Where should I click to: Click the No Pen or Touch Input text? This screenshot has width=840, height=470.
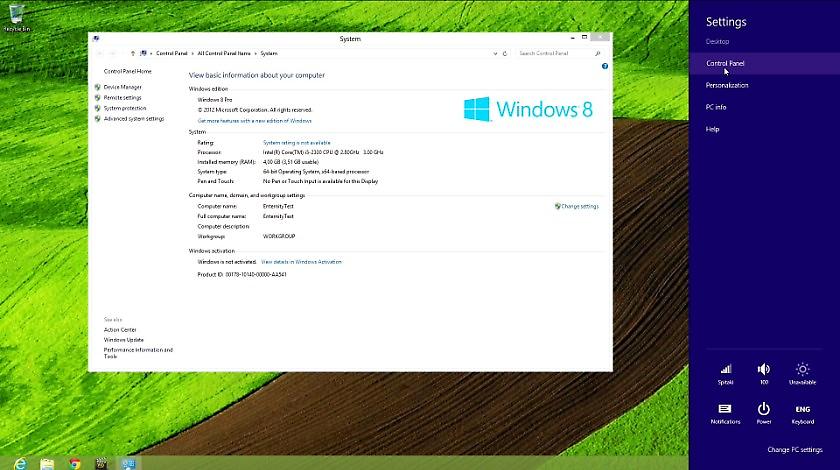pyautogui.click(x=320, y=181)
